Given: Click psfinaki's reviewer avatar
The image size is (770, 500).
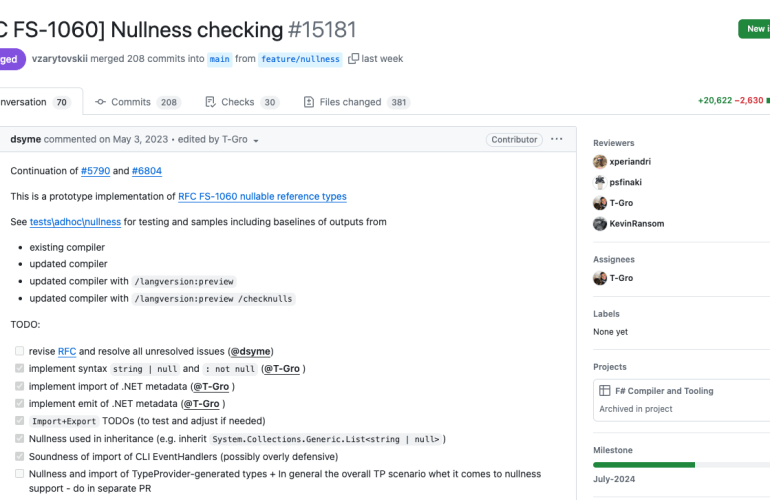Looking at the screenshot, I should (x=600, y=182).
